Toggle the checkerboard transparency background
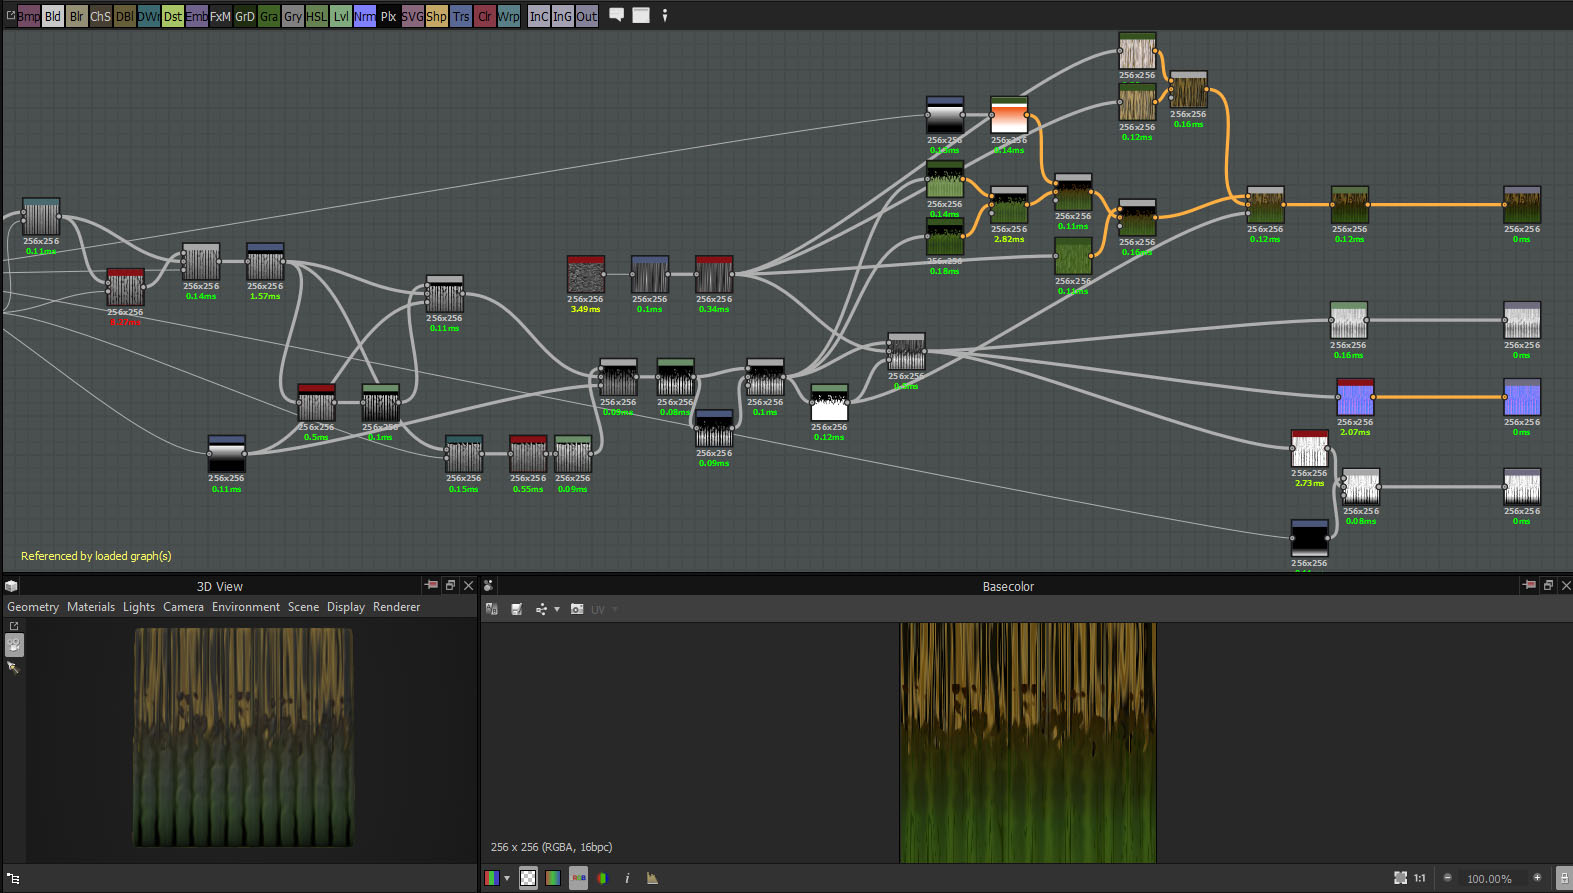The image size is (1573, 893). pyautogui.click(x=528, y=878)
